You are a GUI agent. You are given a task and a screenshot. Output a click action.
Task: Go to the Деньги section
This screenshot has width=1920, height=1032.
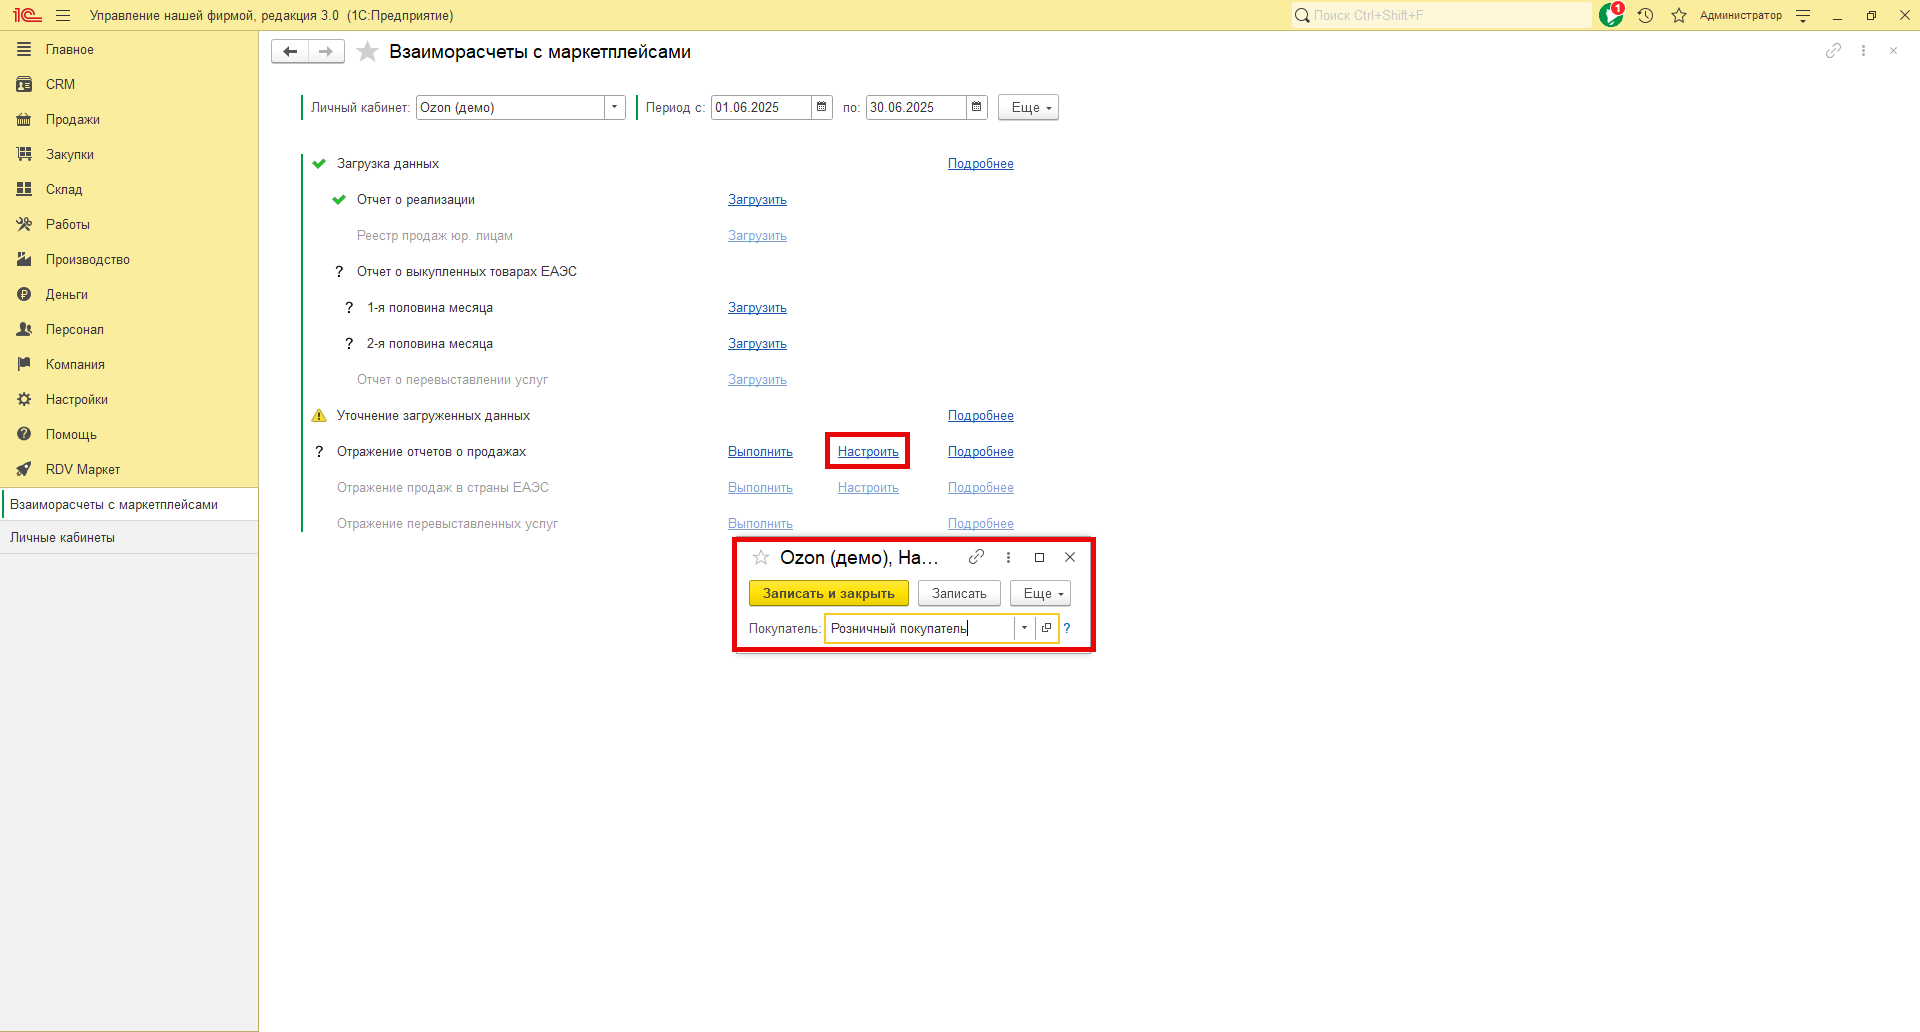click(66, 294)
